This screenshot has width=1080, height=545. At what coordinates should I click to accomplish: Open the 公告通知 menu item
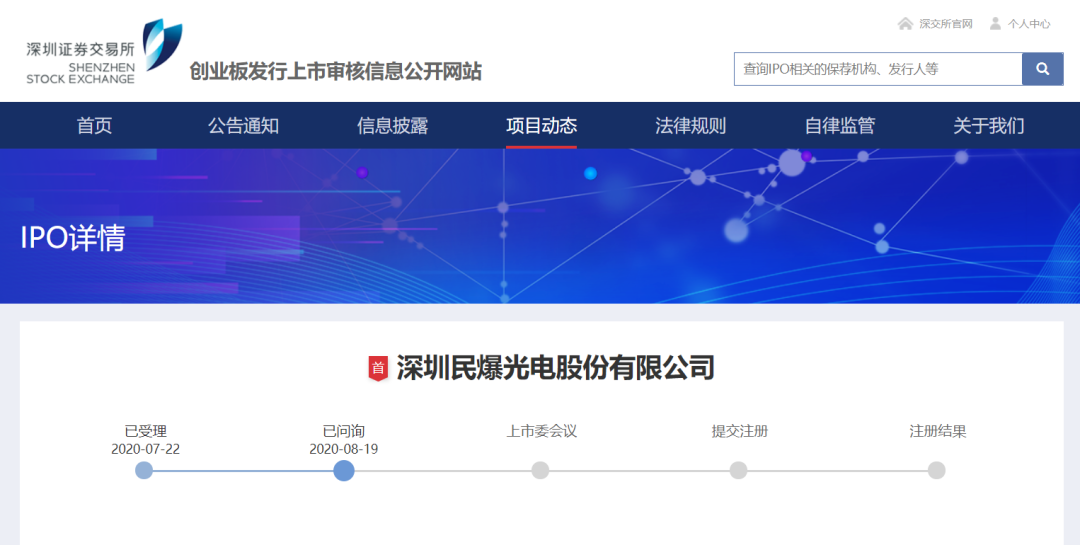[x=243, y=125]
